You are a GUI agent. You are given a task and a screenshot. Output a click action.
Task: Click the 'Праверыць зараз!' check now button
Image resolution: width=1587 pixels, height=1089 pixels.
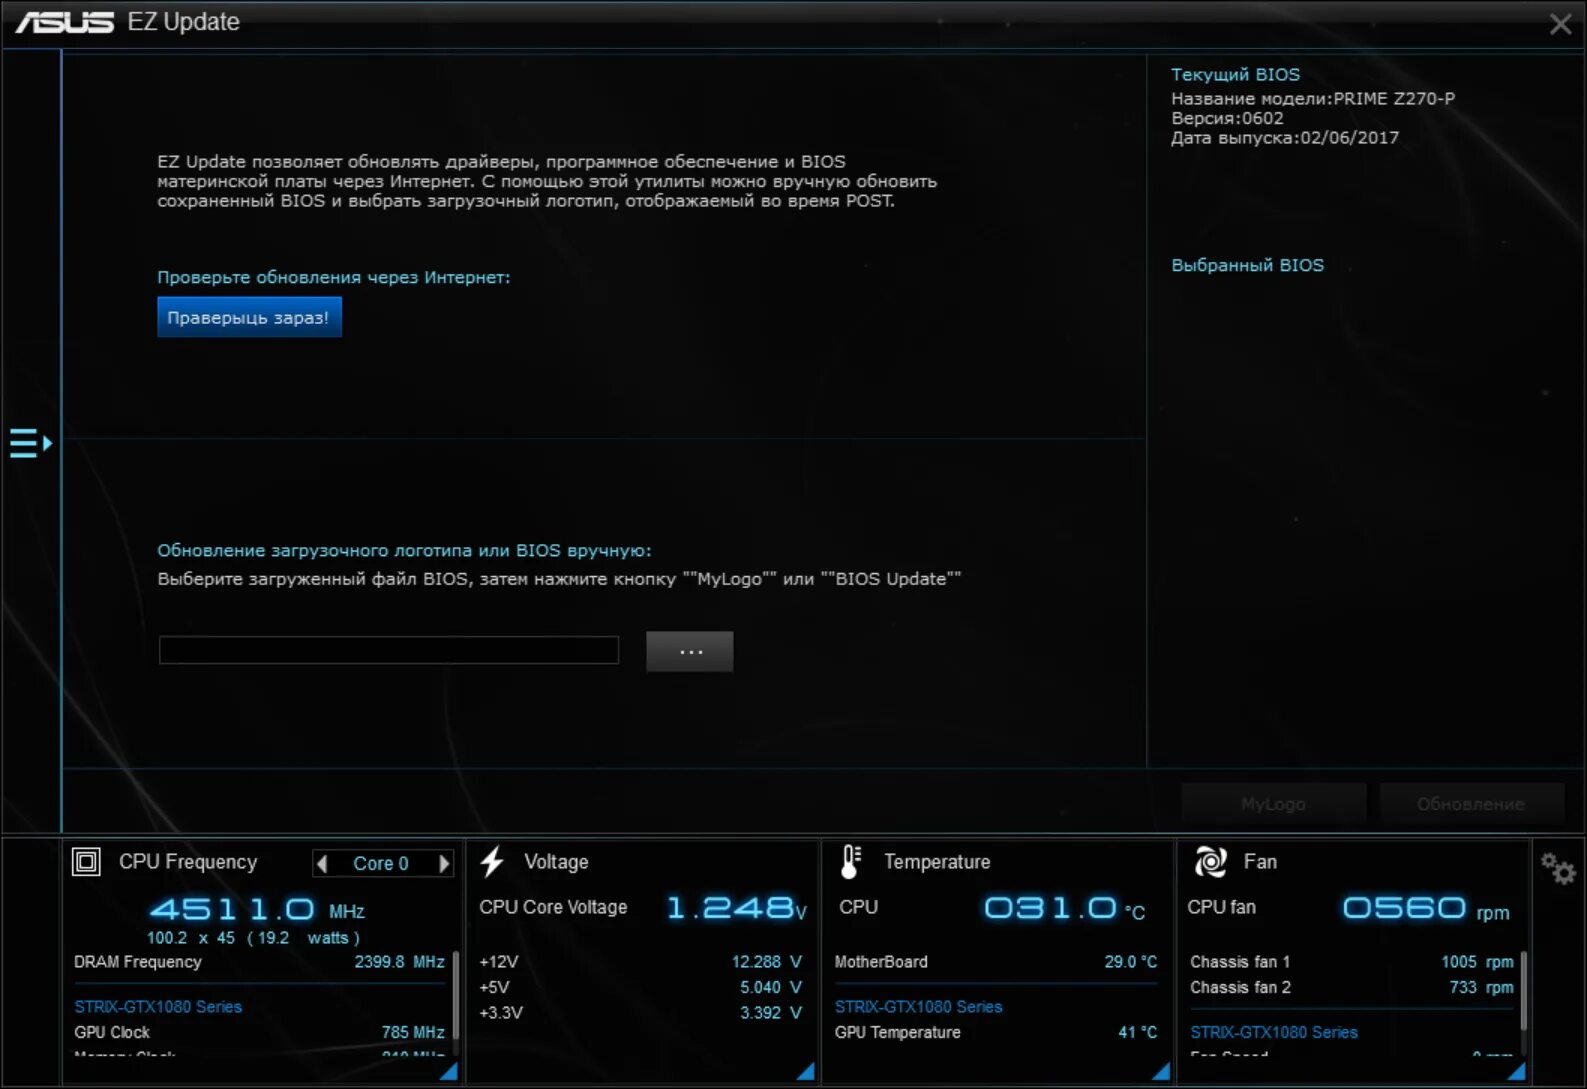pyautogui.click(x=249, y=317)
